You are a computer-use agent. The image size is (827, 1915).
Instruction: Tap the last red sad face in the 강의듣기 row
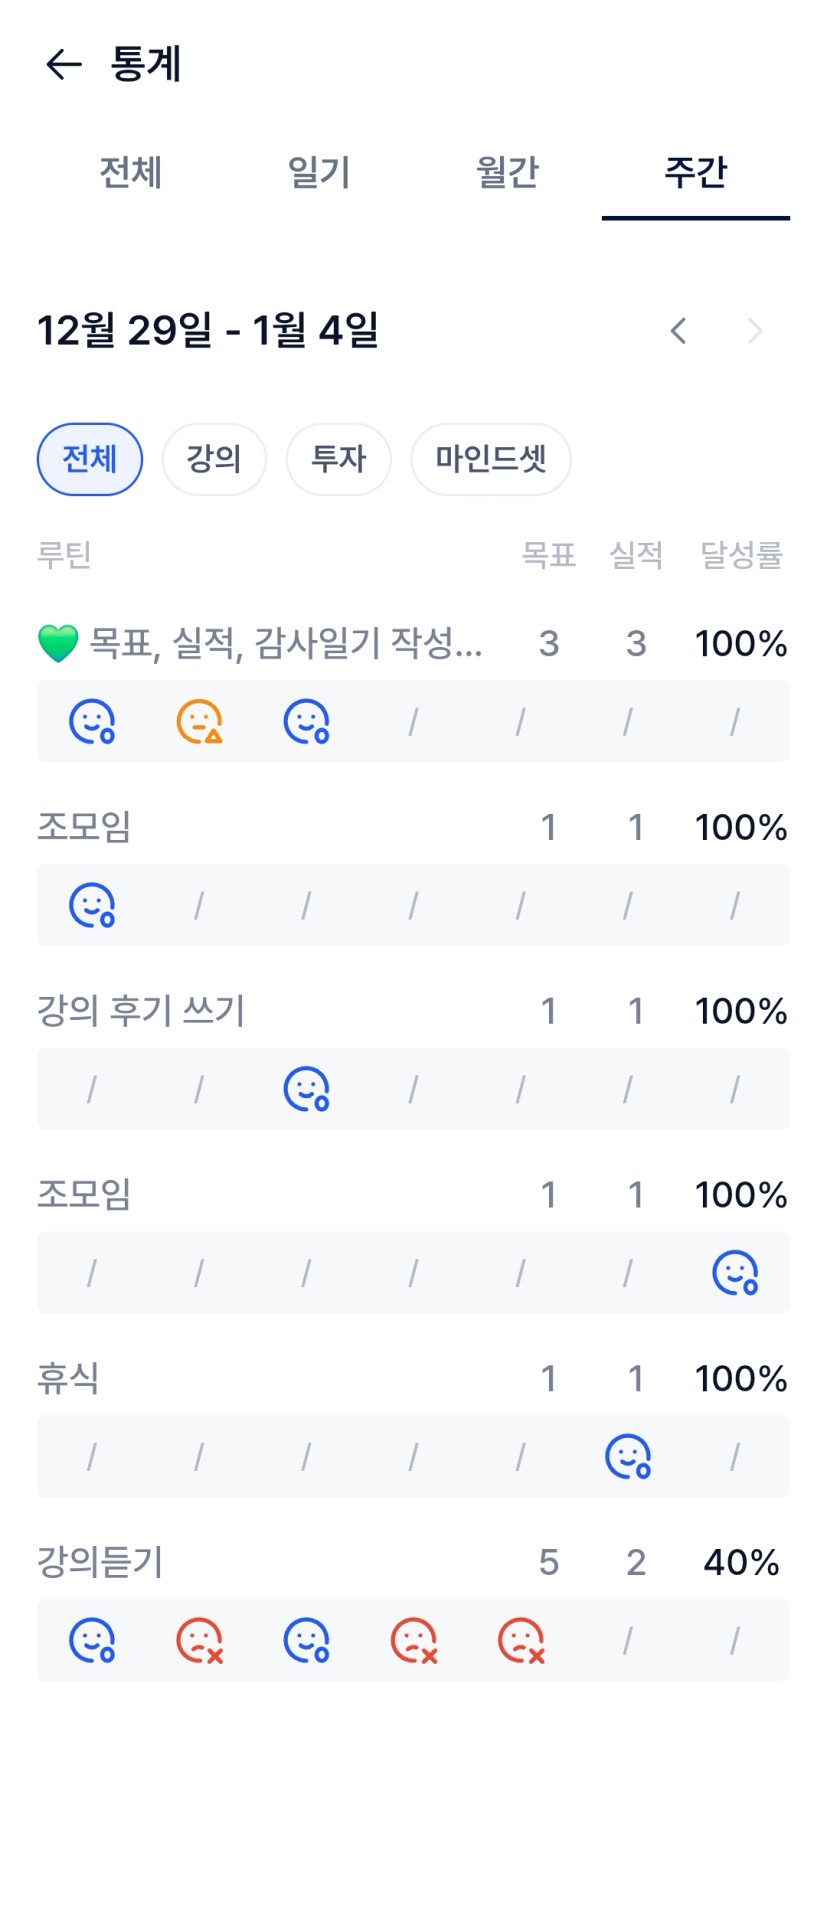click(x=521, y=1640)
